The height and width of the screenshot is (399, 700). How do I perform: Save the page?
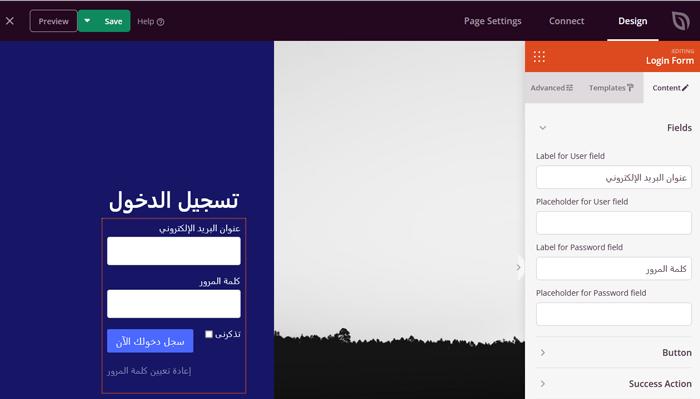pos(113,21)
